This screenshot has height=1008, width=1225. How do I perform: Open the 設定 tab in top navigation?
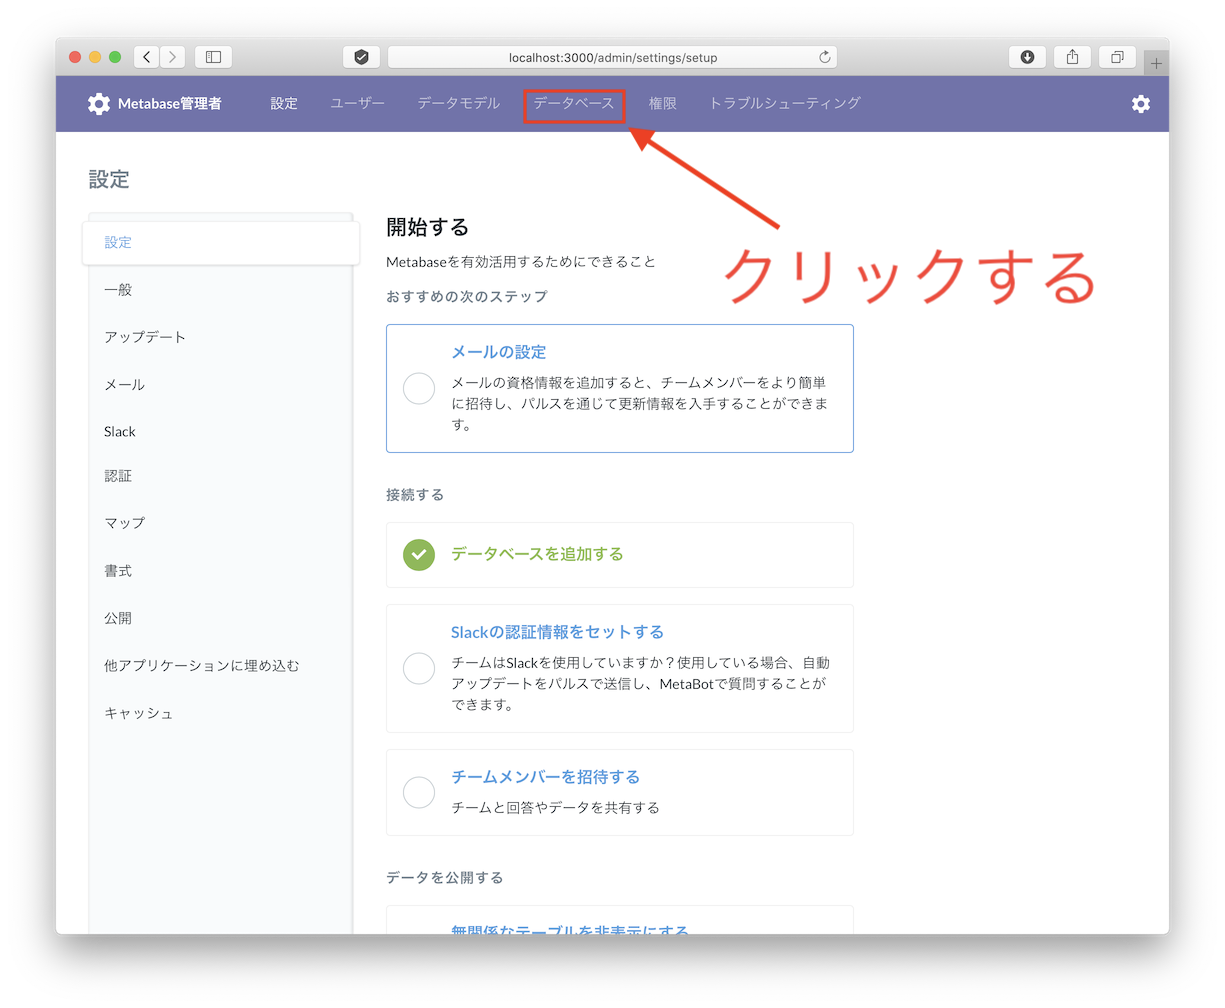tap(284, 103)
